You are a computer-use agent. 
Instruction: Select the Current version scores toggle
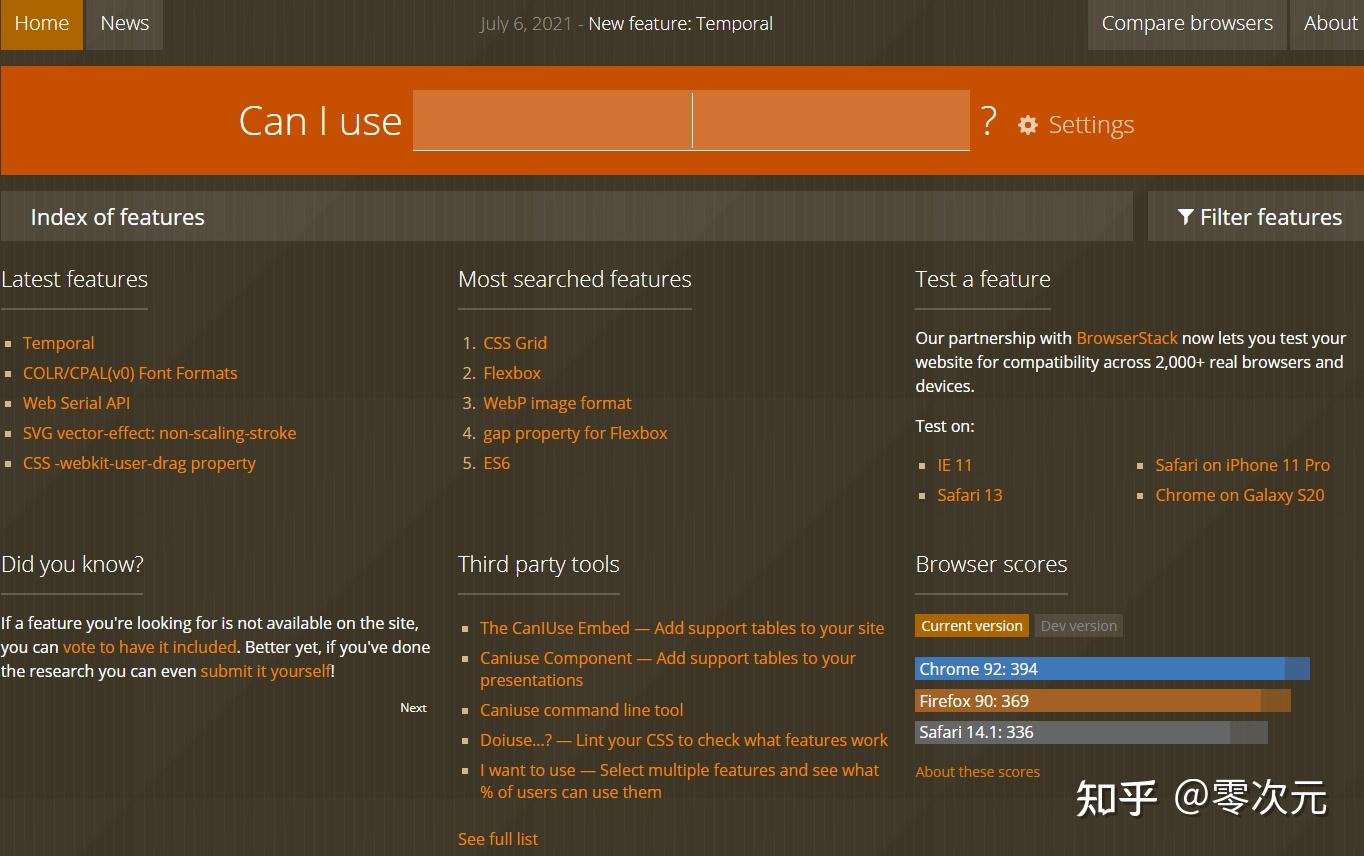972,626
